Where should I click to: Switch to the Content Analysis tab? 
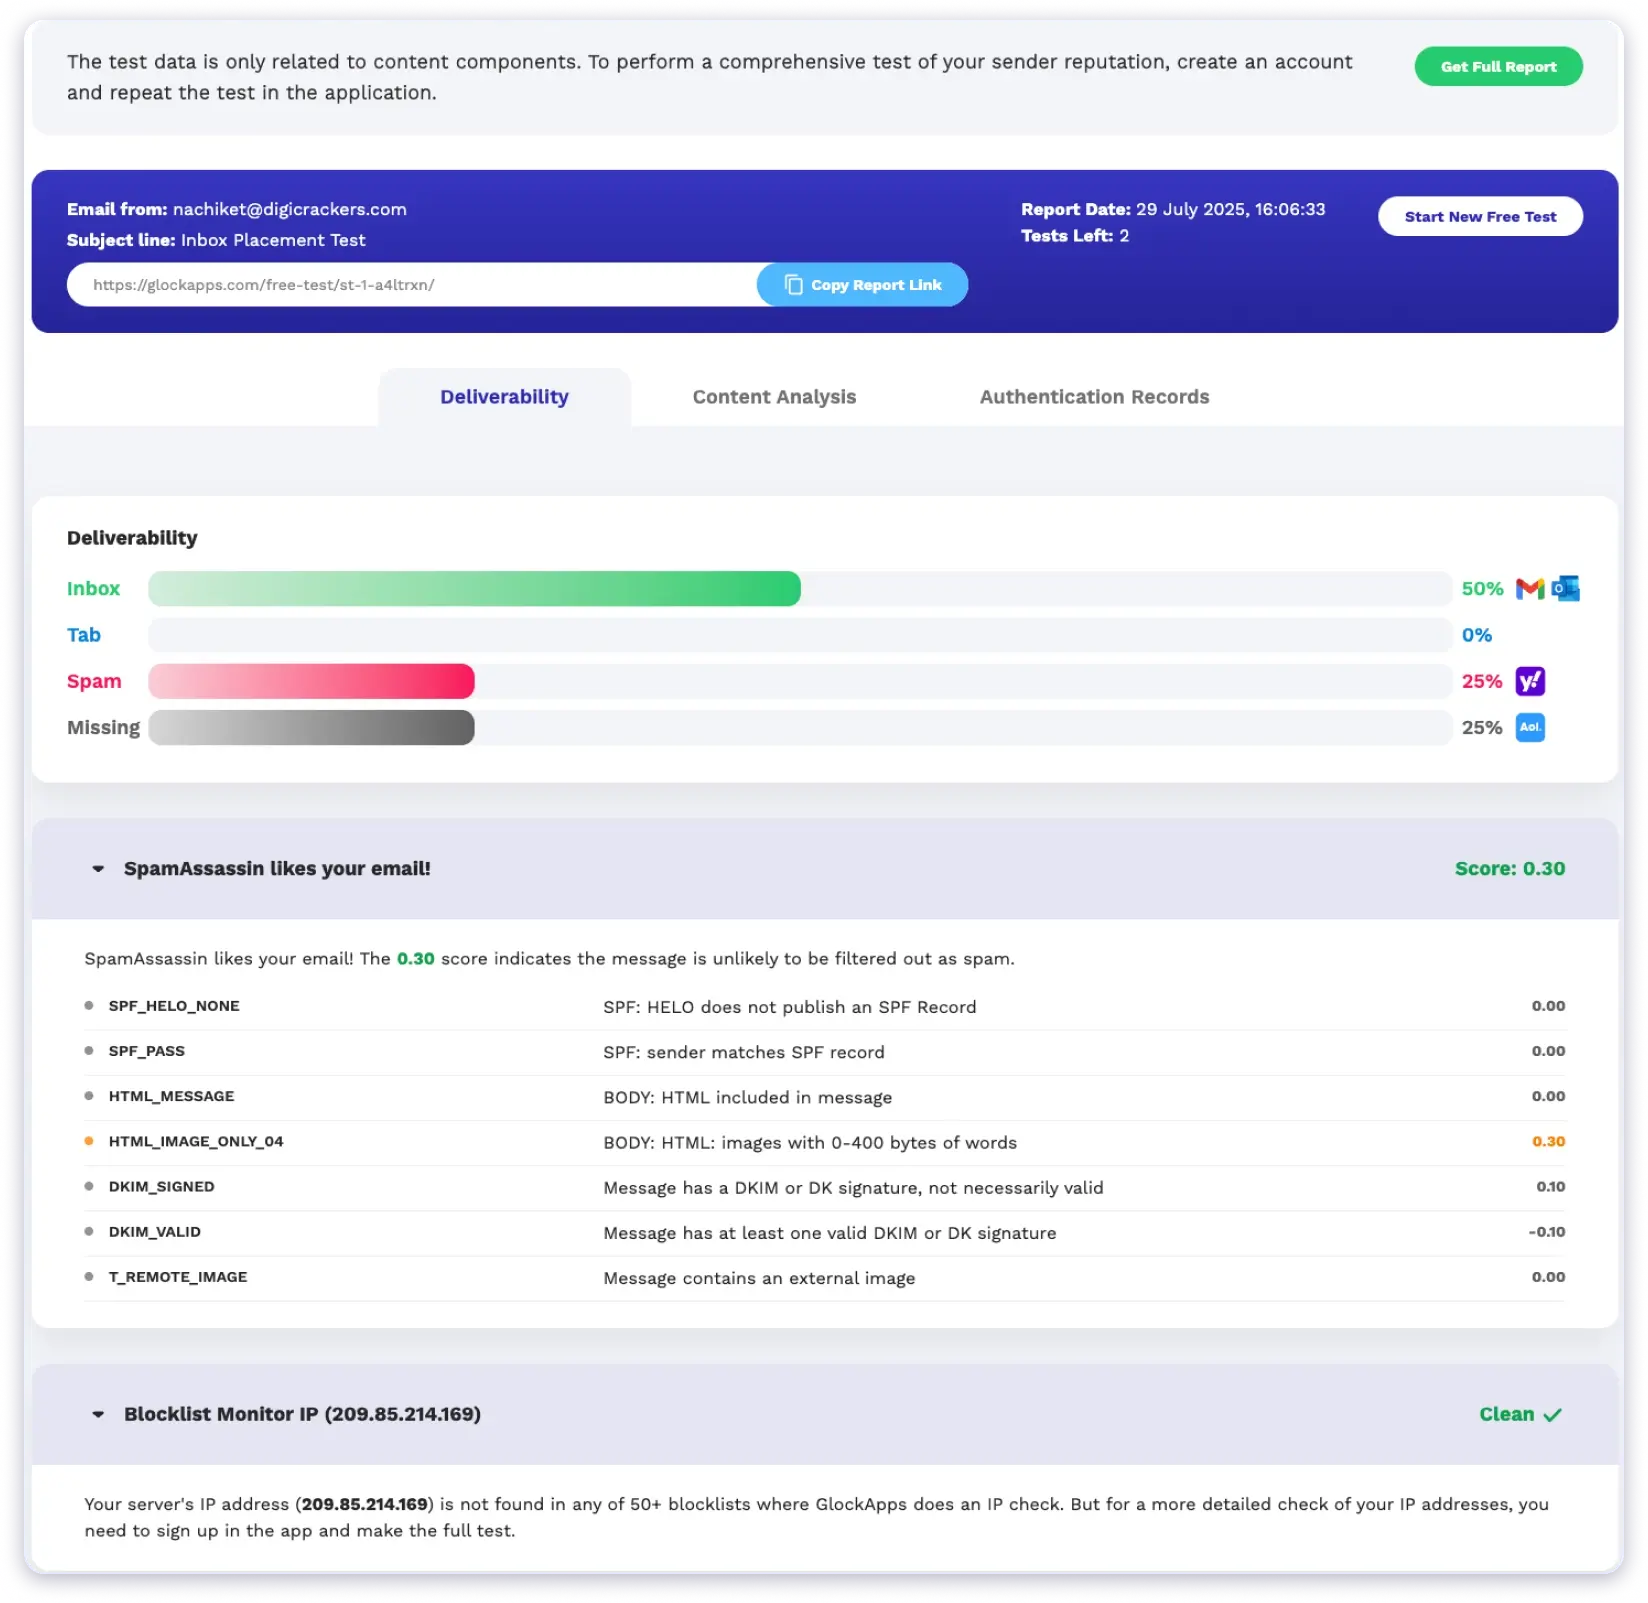point(773,397)
